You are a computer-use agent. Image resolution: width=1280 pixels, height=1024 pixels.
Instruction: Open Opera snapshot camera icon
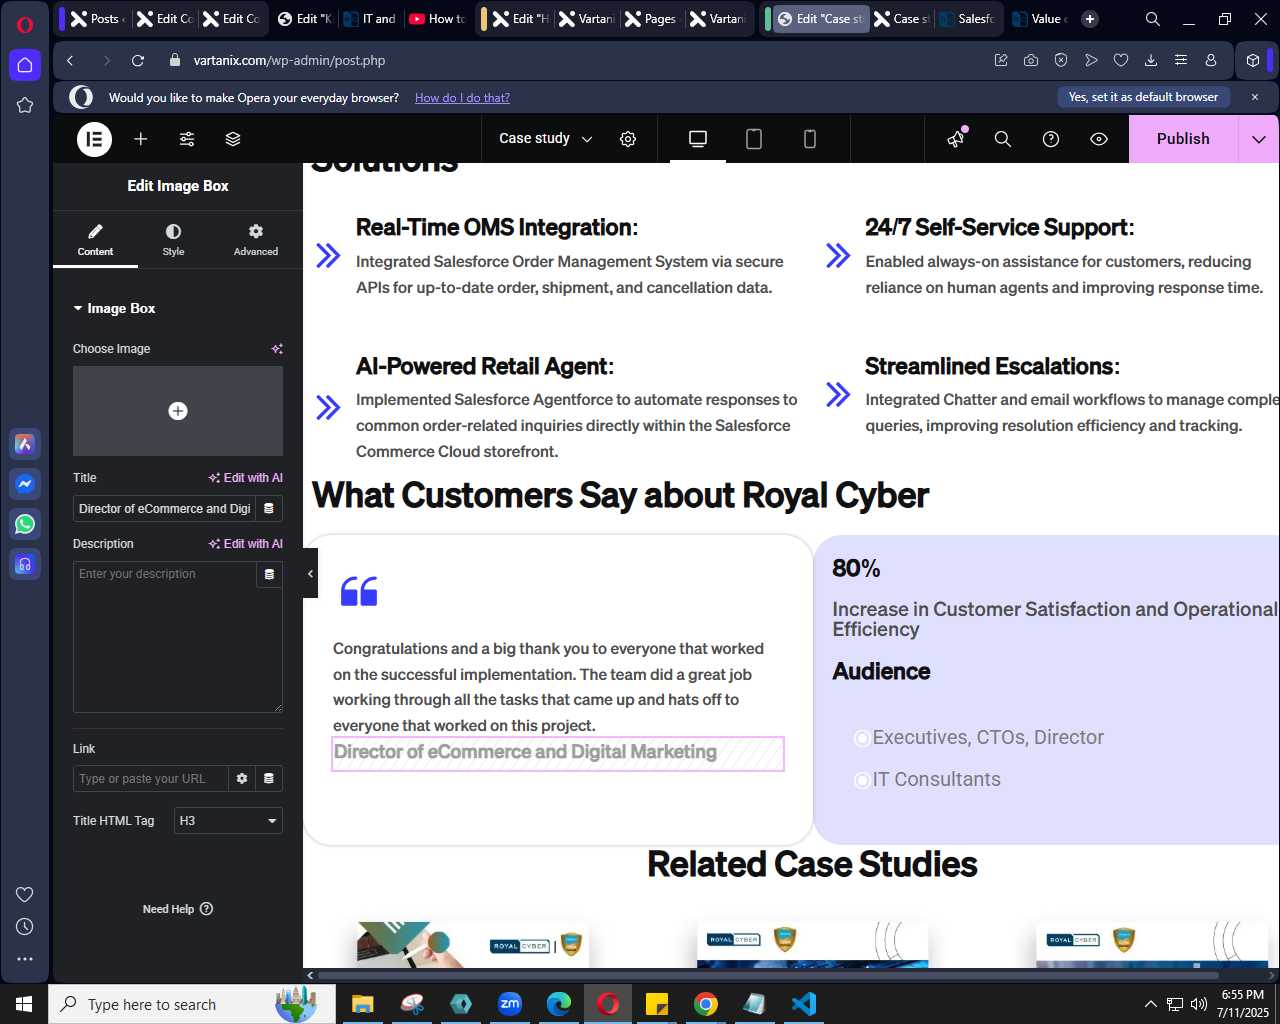click(x=1031, y=61)
